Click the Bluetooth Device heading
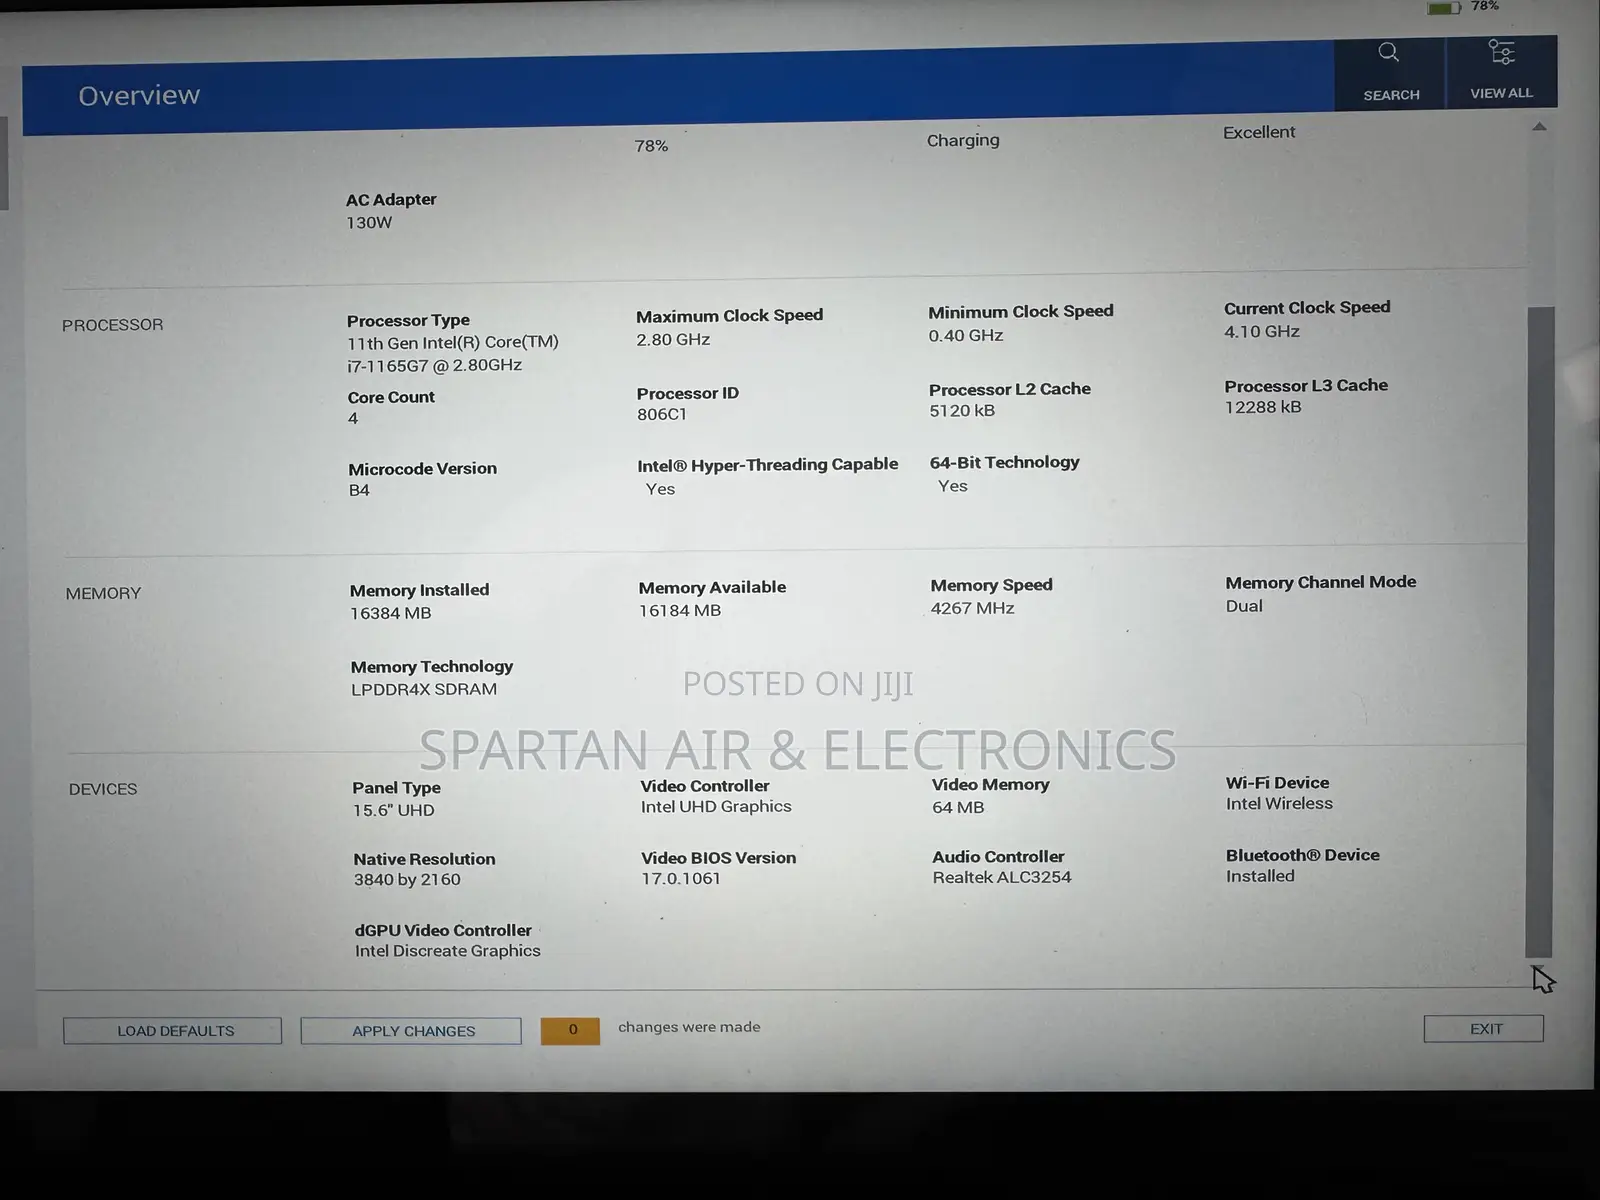Screen dimensions: 1600x1200 1302,856
